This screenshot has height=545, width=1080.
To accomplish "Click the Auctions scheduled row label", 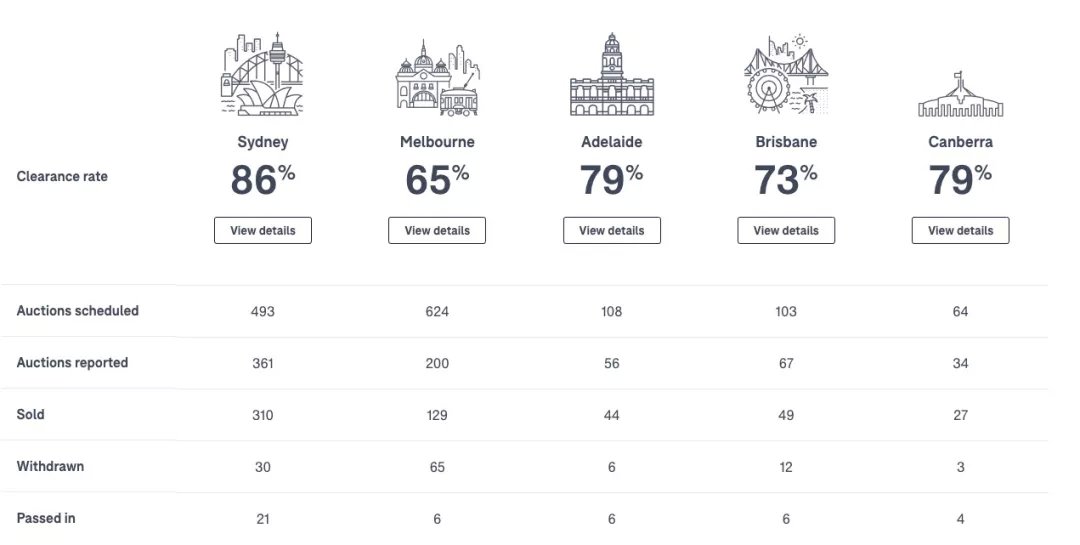I will coord(77,311).
